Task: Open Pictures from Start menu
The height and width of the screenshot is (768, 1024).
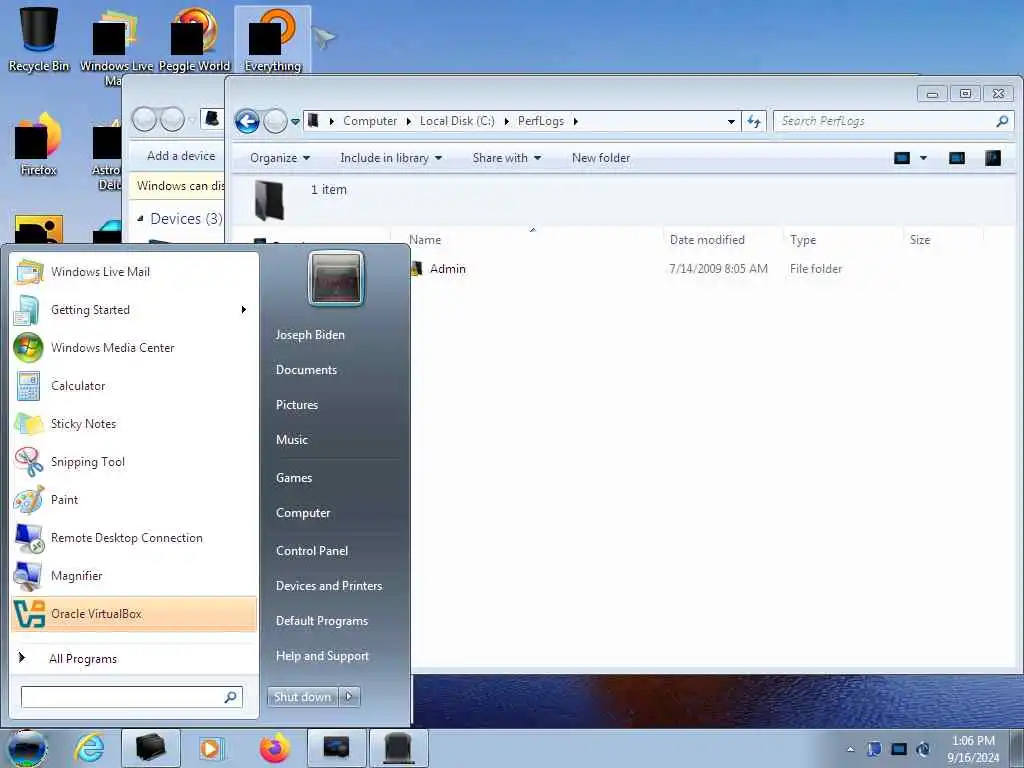Action: pos(297,405)
